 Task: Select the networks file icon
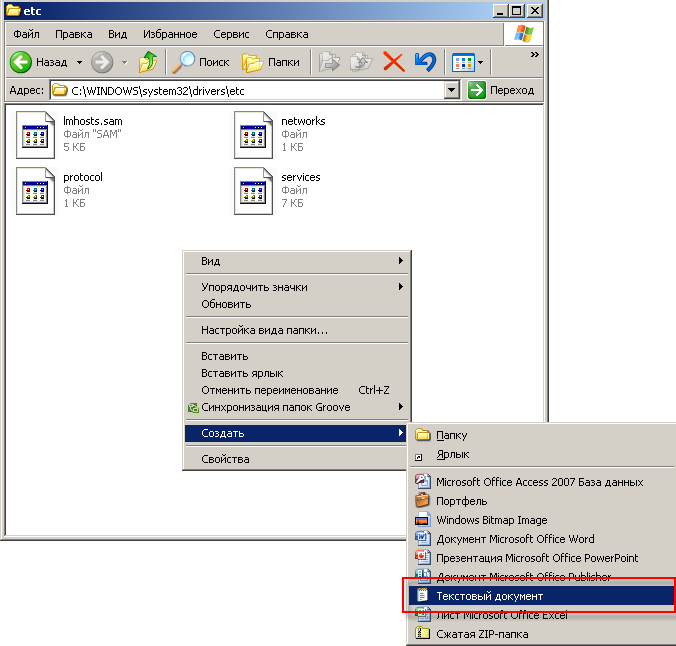click(254, 135)
